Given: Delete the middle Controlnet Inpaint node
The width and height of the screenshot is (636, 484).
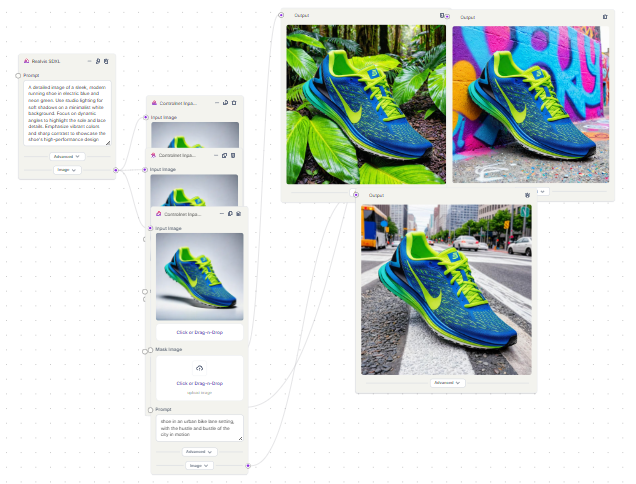Looking at the screenshot, I should tap(233, 155).
